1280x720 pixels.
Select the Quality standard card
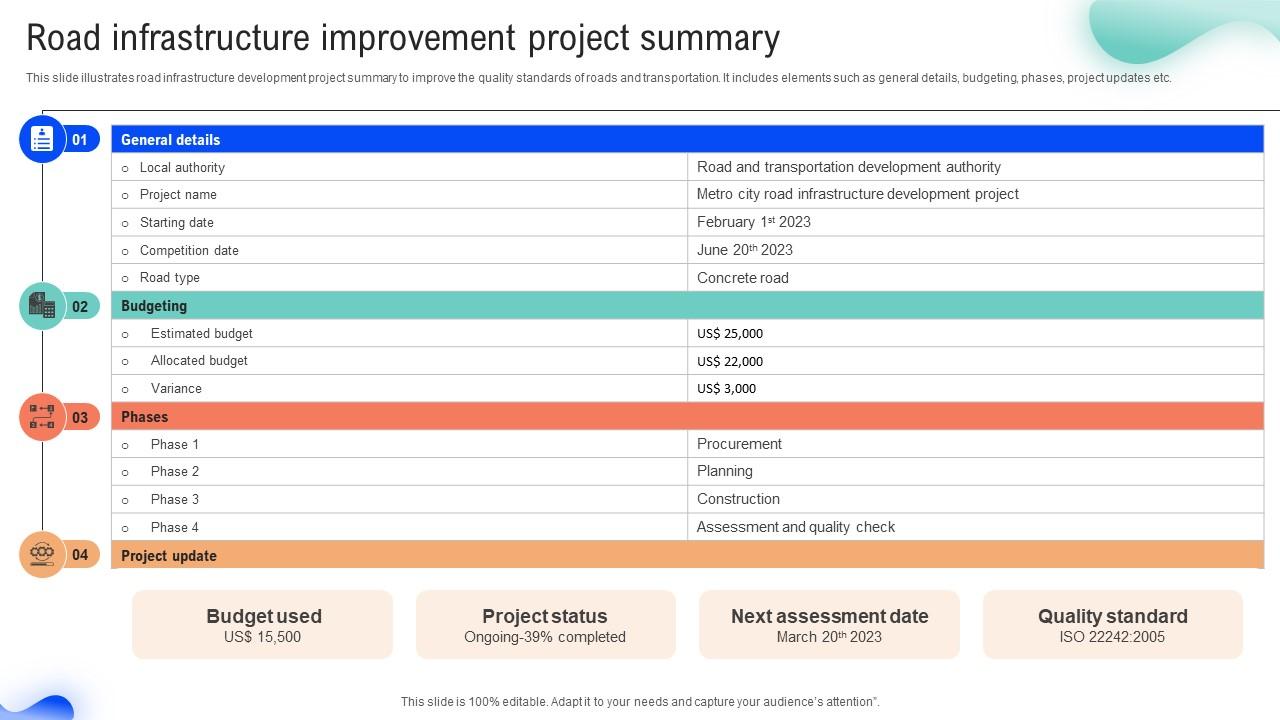click(1112, 625)
